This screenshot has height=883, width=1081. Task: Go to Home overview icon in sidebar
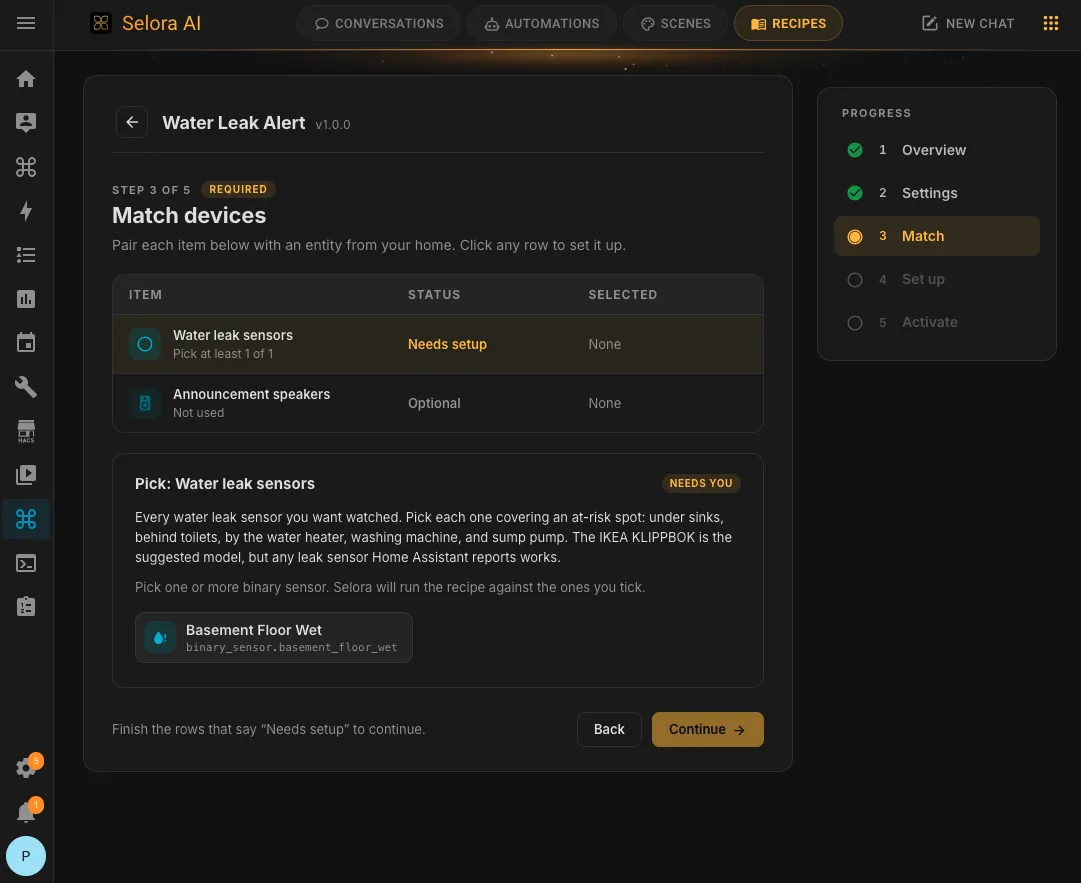pos(26,79)
